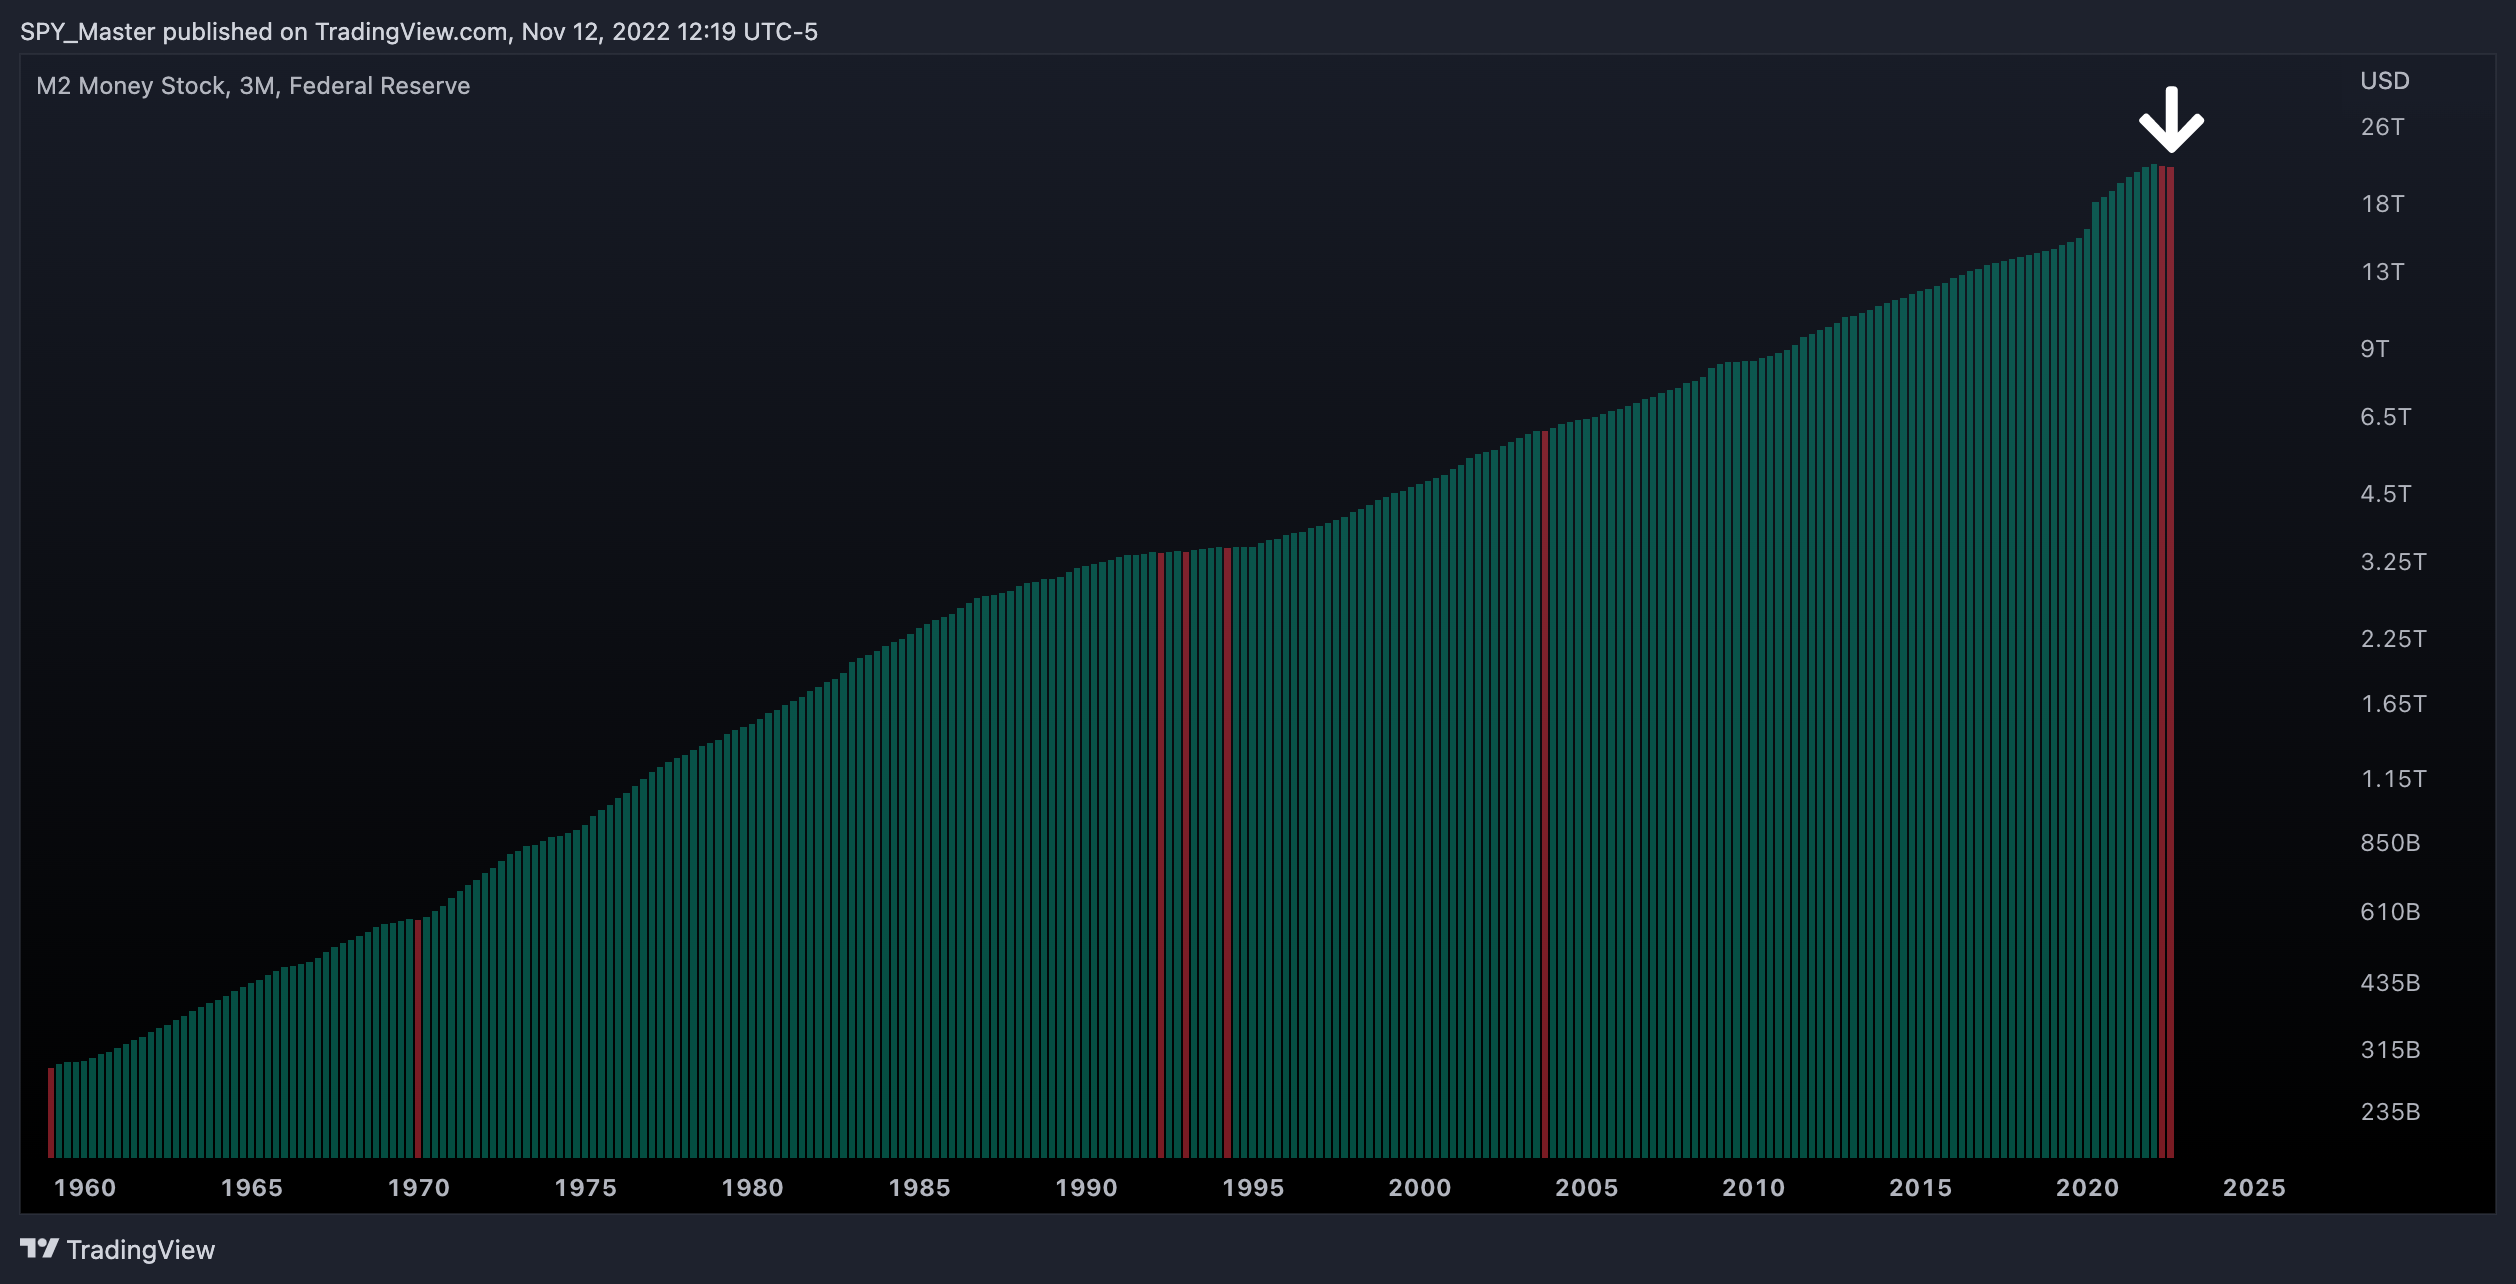Select the chart title 'M2 Money Stock, 3M, Federal Reserve'

pos(253,86)
